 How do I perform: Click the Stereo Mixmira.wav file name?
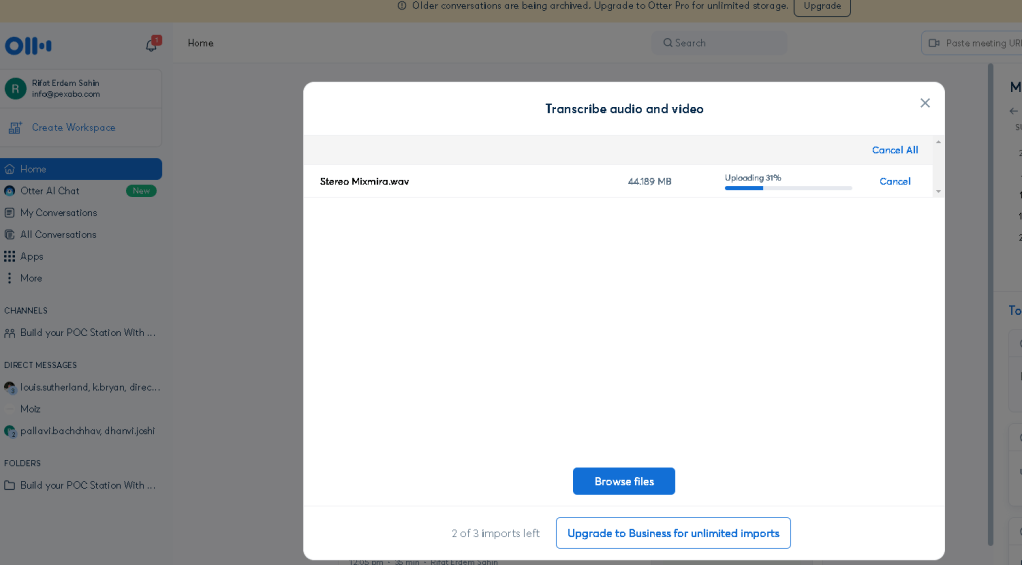[364, 181]
